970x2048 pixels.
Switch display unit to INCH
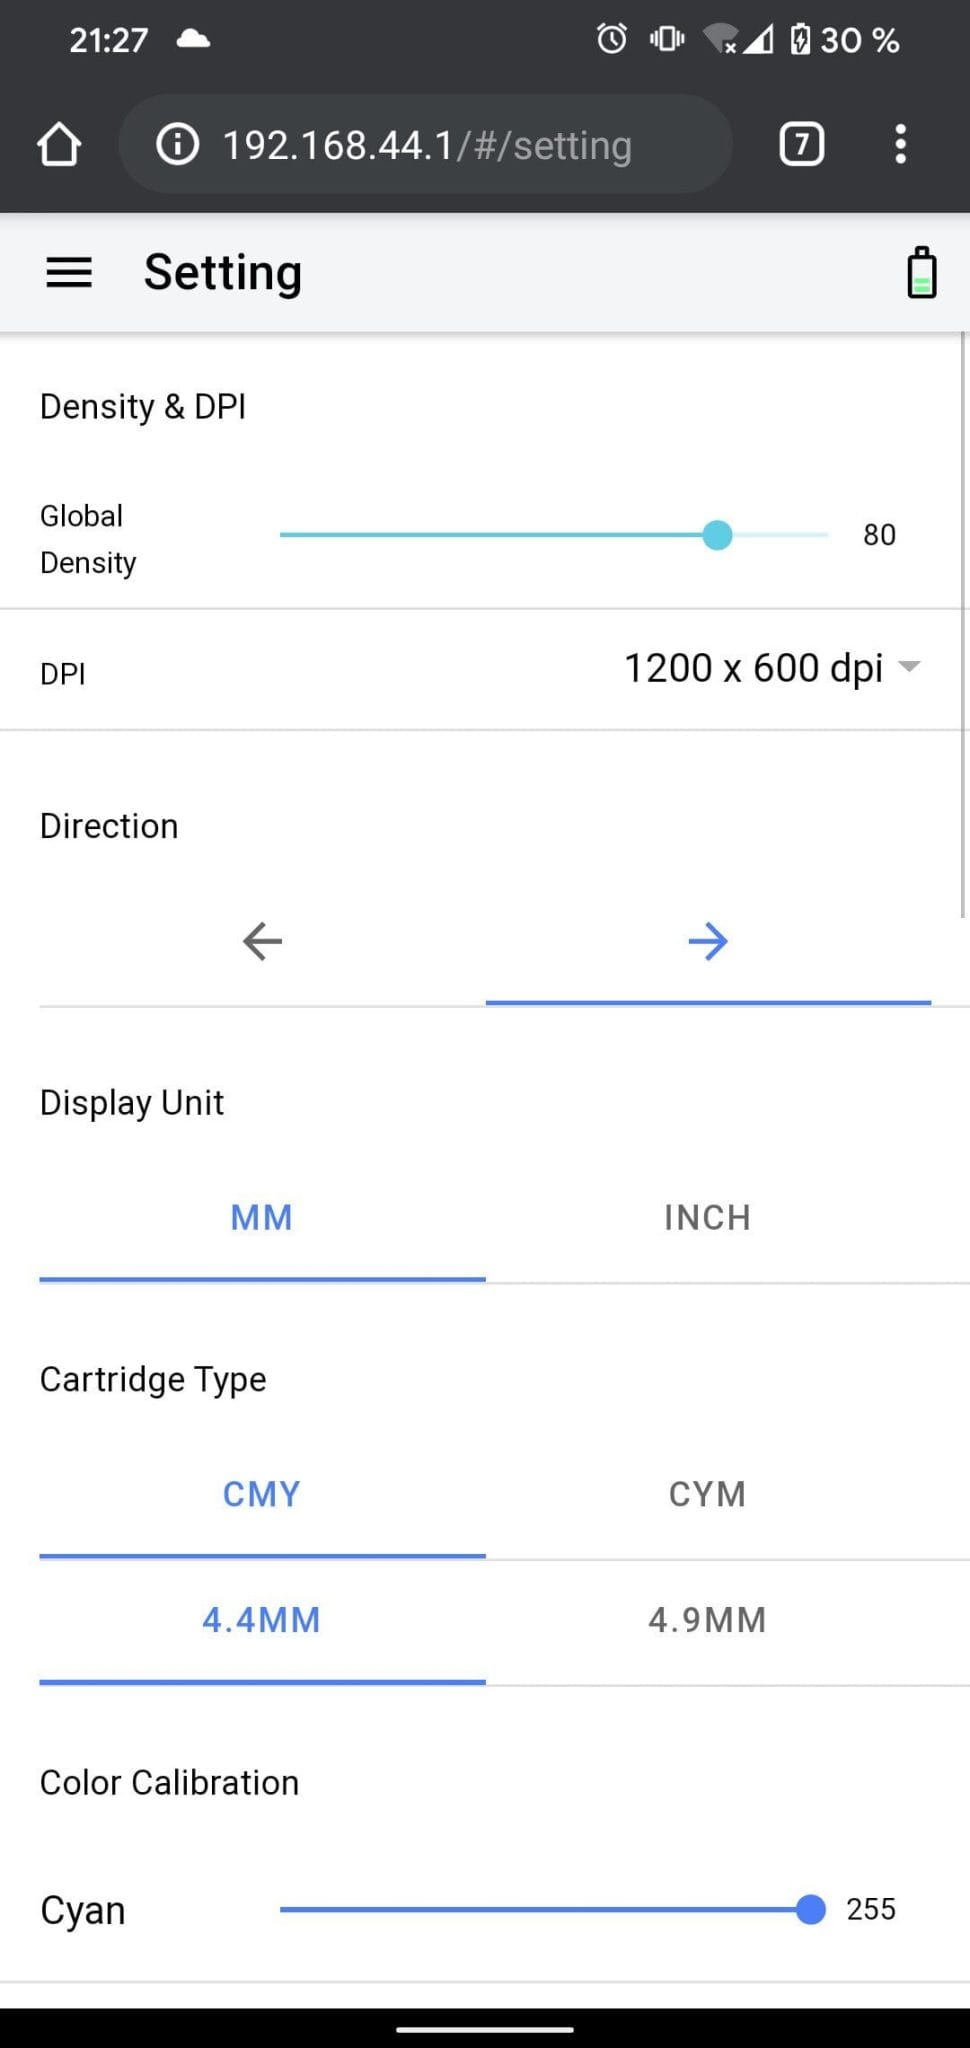tap(708, 1218)
